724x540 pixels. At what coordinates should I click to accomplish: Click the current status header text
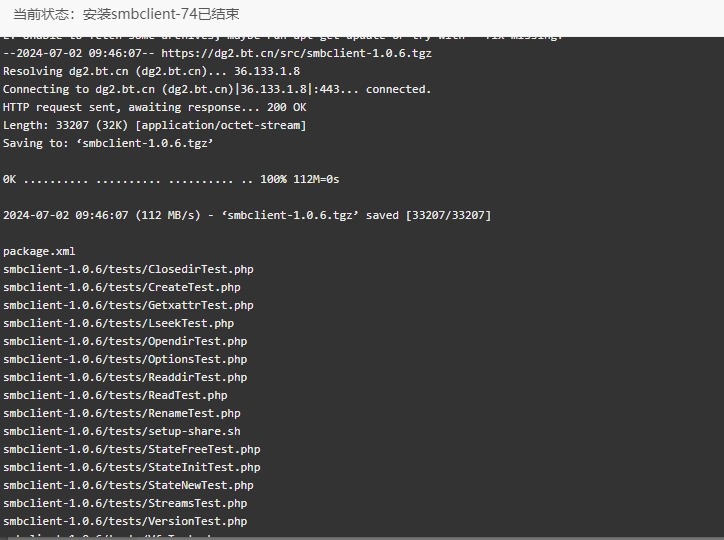[x=126, y=14]
